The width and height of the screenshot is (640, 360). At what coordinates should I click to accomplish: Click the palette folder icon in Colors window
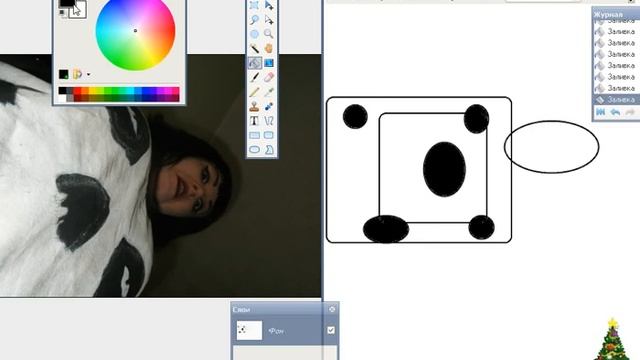(77, 74)
